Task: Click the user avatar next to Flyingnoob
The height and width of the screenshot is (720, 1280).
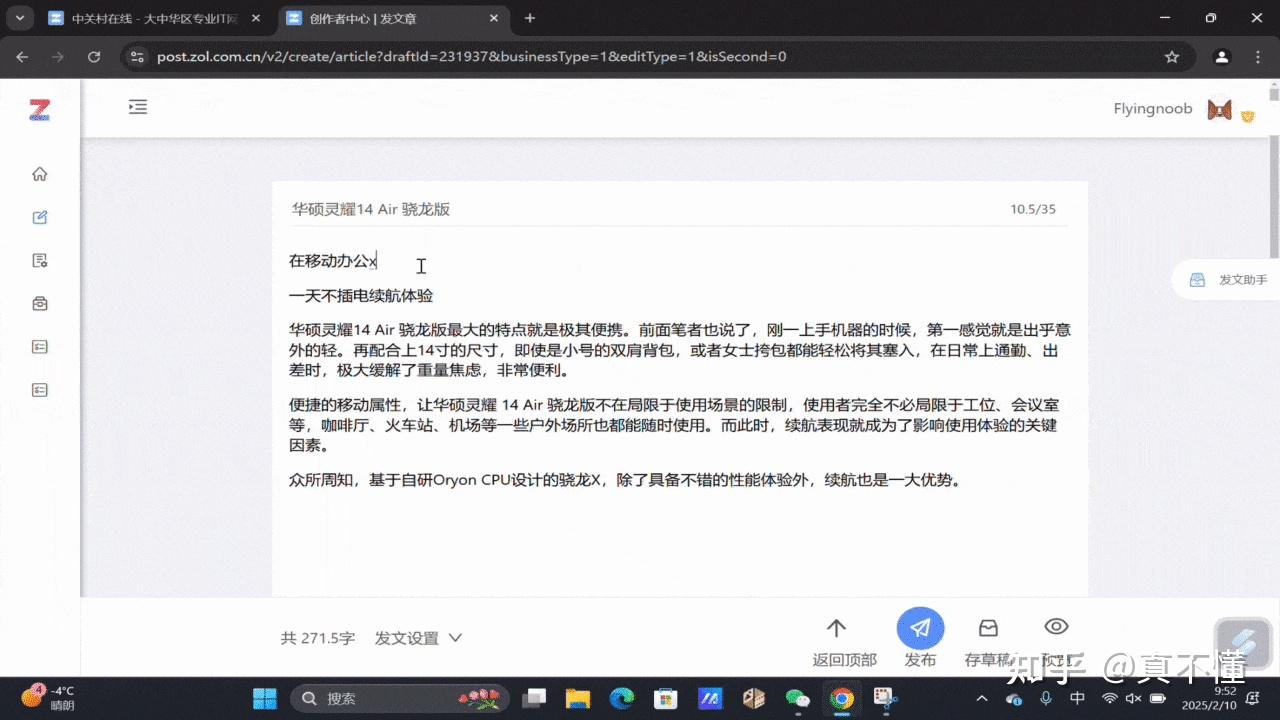Action: [1219, 109]
